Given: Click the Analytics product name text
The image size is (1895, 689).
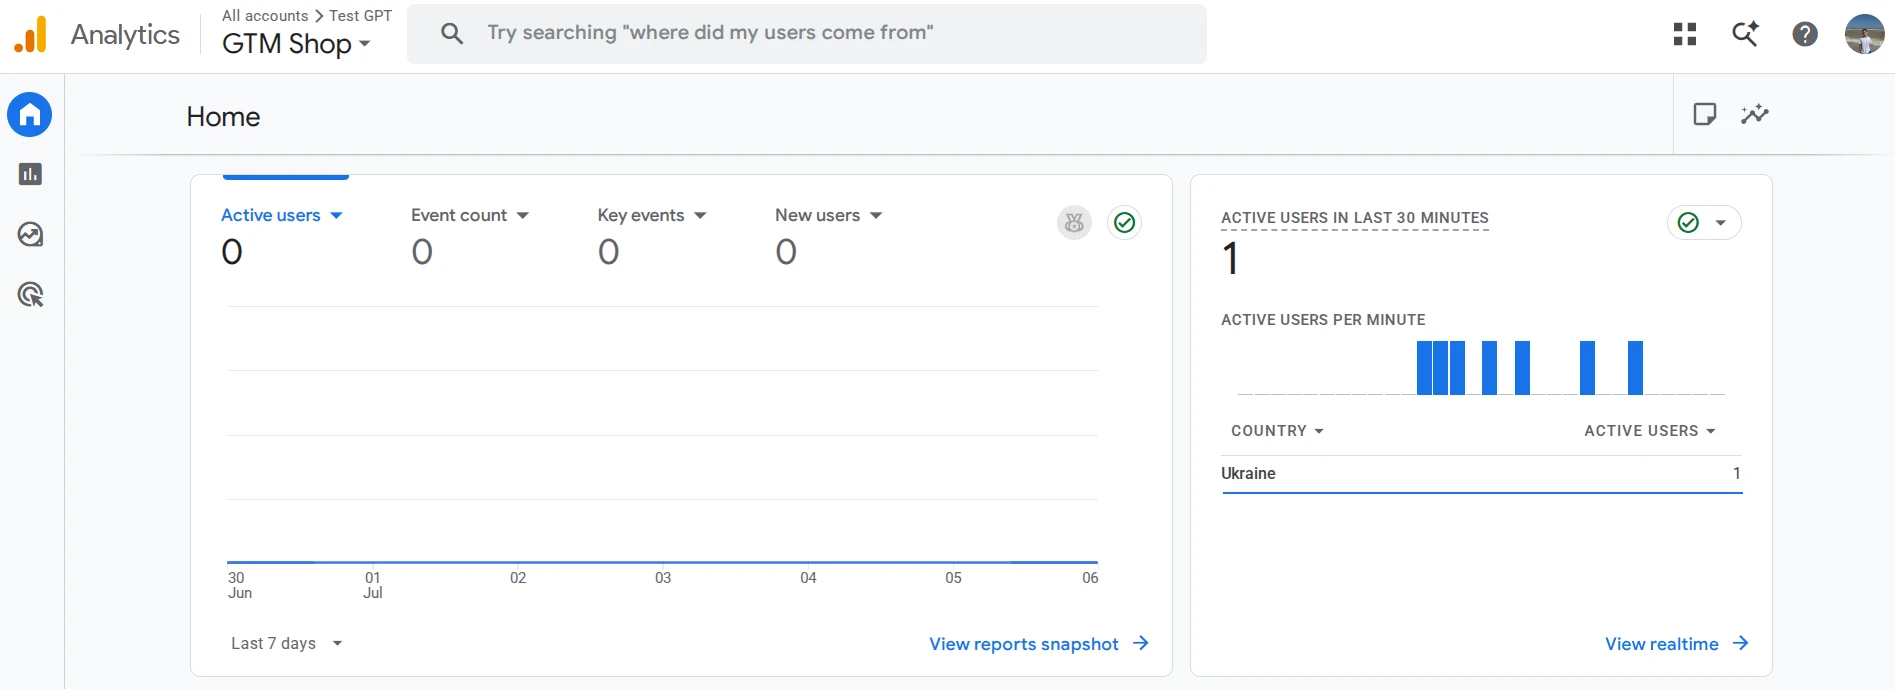Looking at the screenshot, I should point(125,35).
